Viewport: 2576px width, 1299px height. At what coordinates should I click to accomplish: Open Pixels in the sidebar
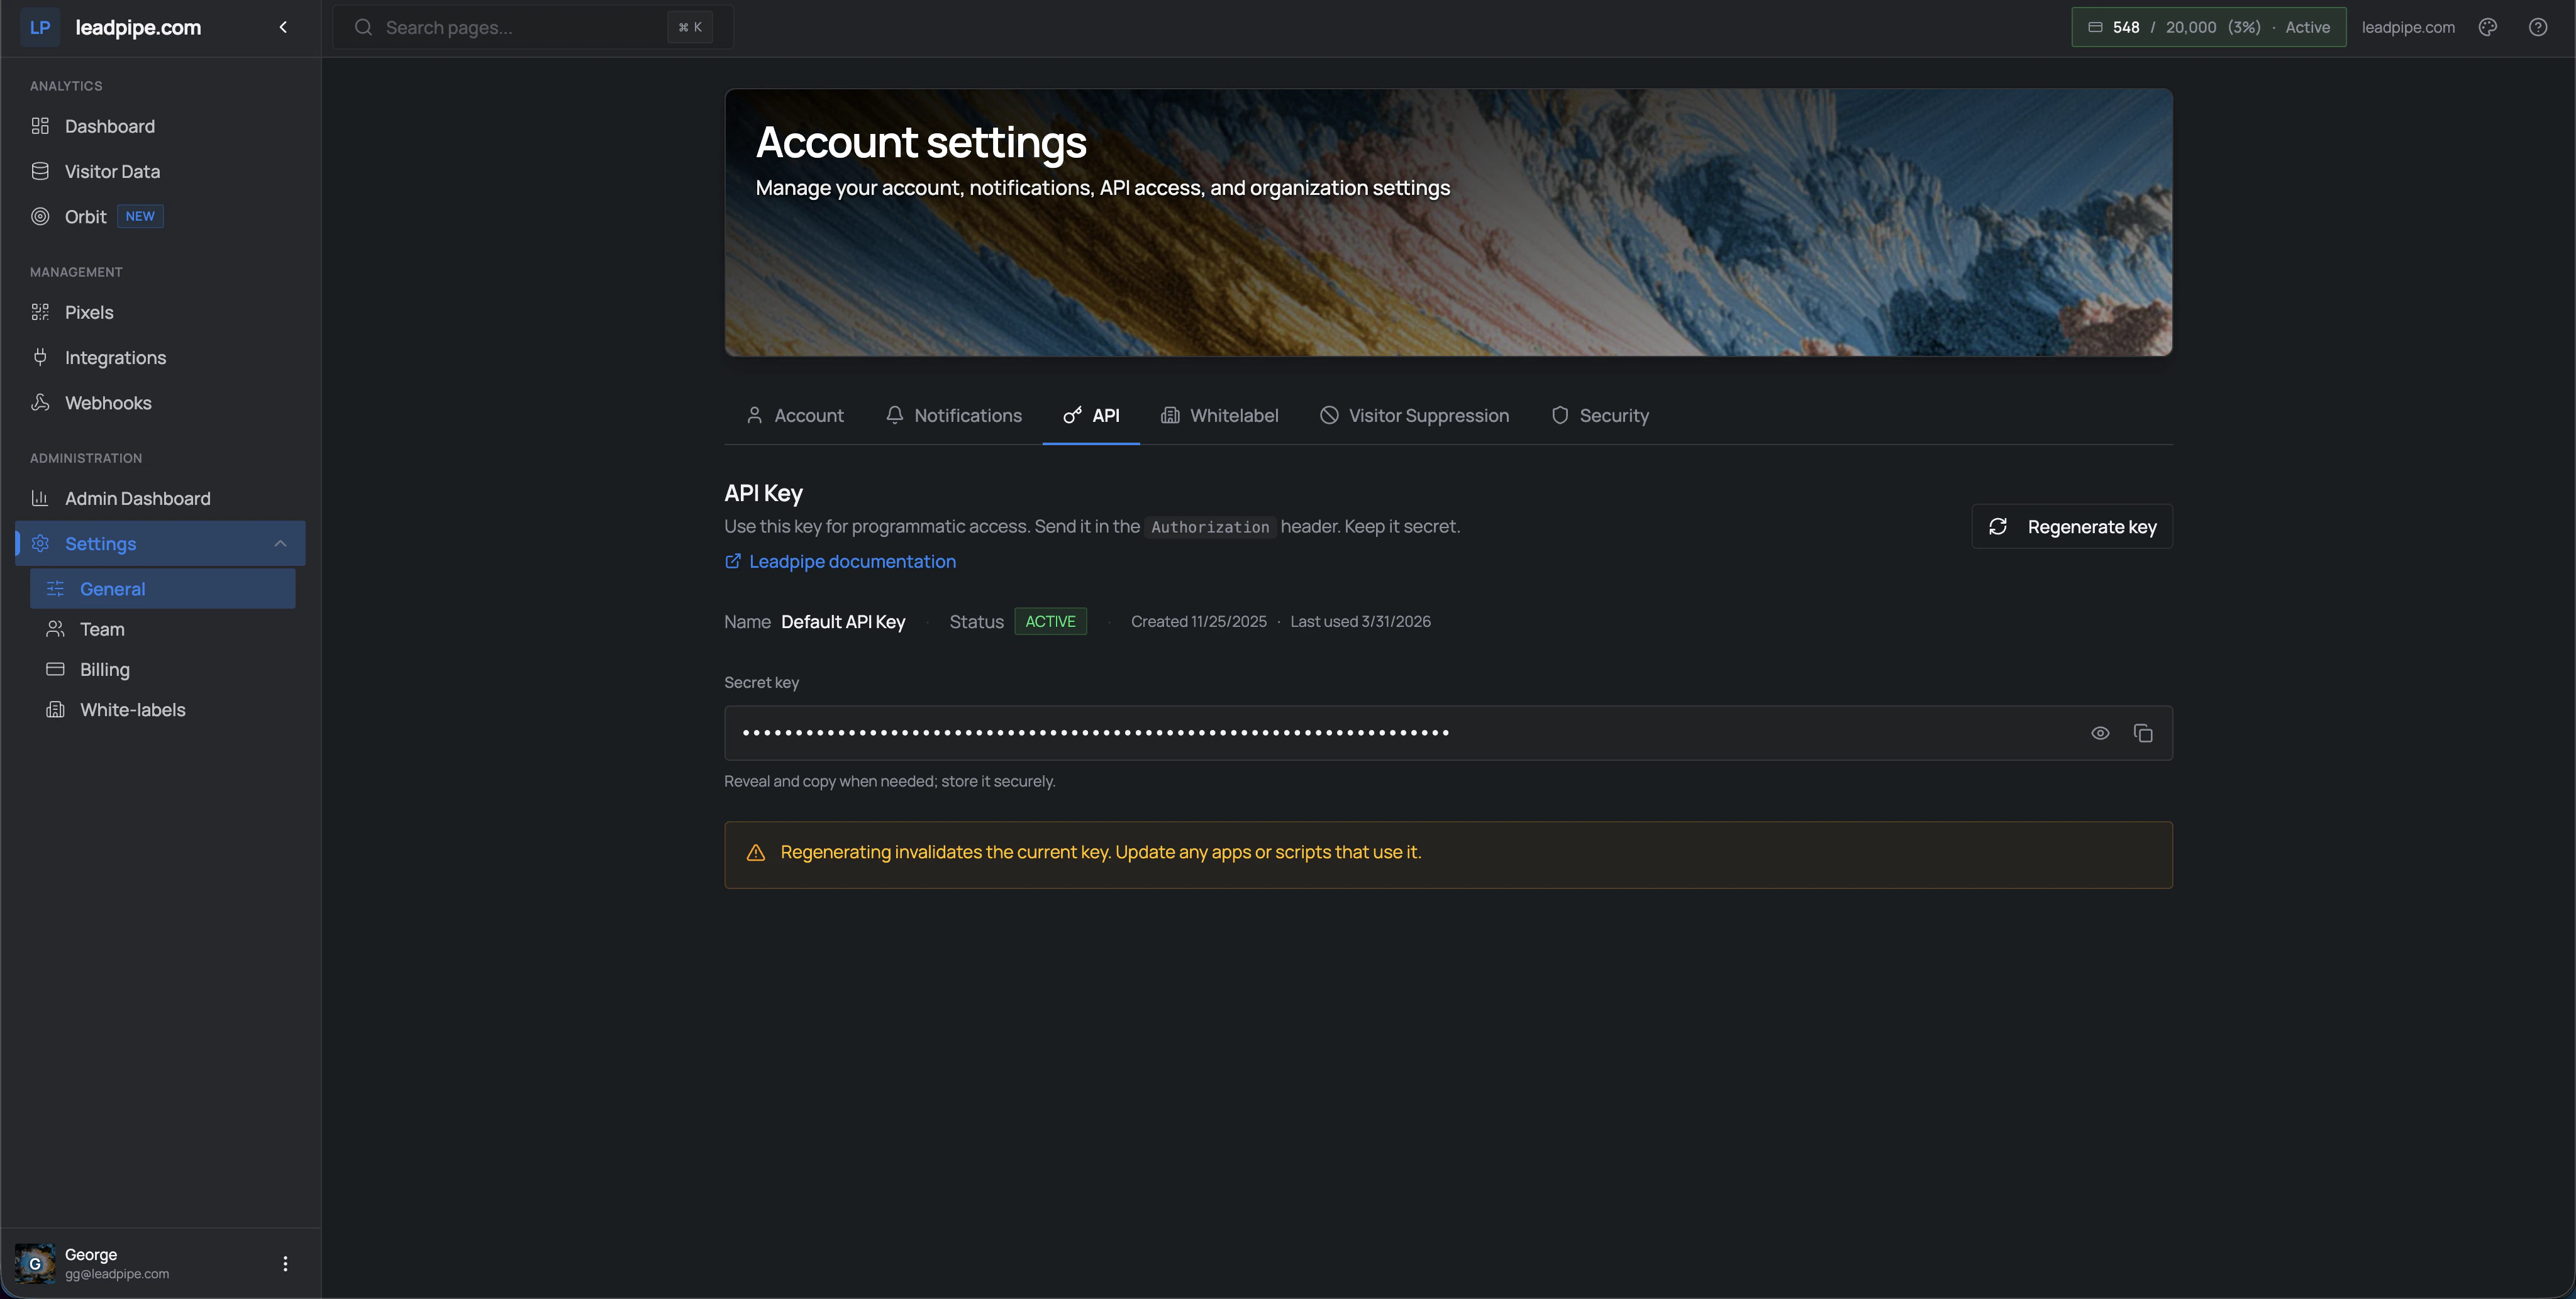(89, 312)
